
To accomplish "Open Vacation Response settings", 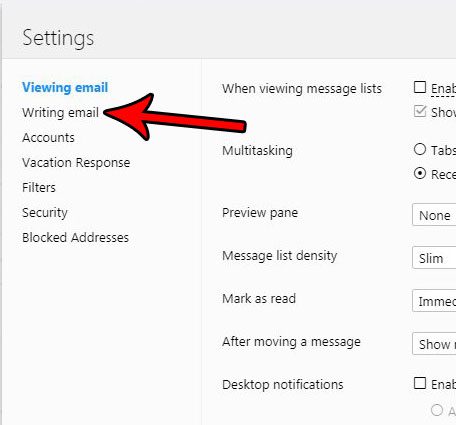I will point(76,163).
